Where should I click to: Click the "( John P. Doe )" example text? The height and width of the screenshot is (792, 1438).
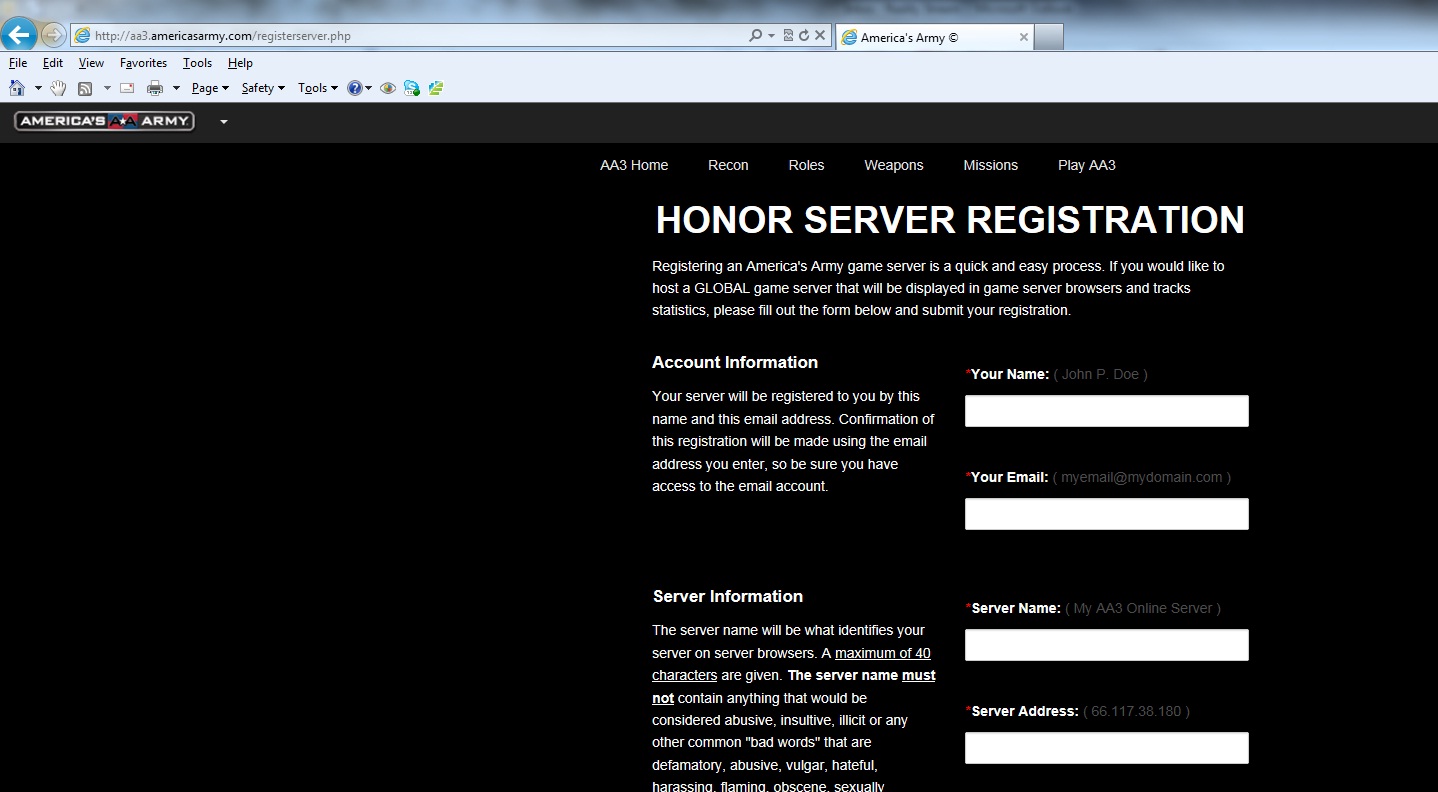1101,374
